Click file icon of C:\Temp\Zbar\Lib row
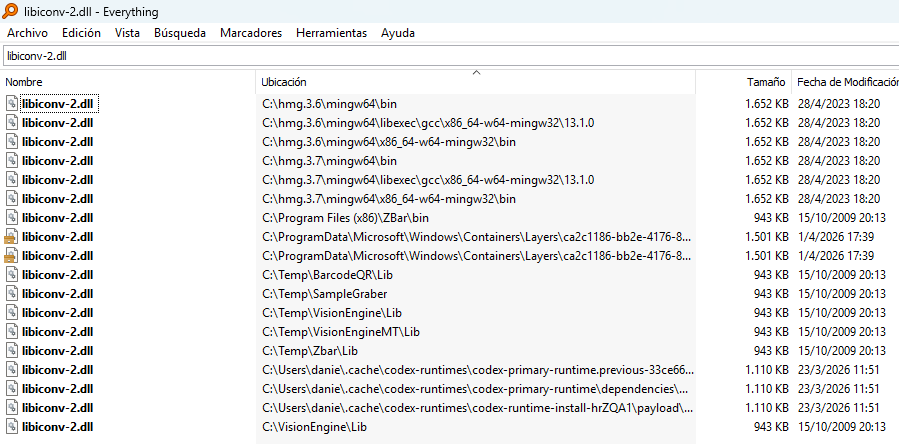899x444 pixels. [12, 350]
